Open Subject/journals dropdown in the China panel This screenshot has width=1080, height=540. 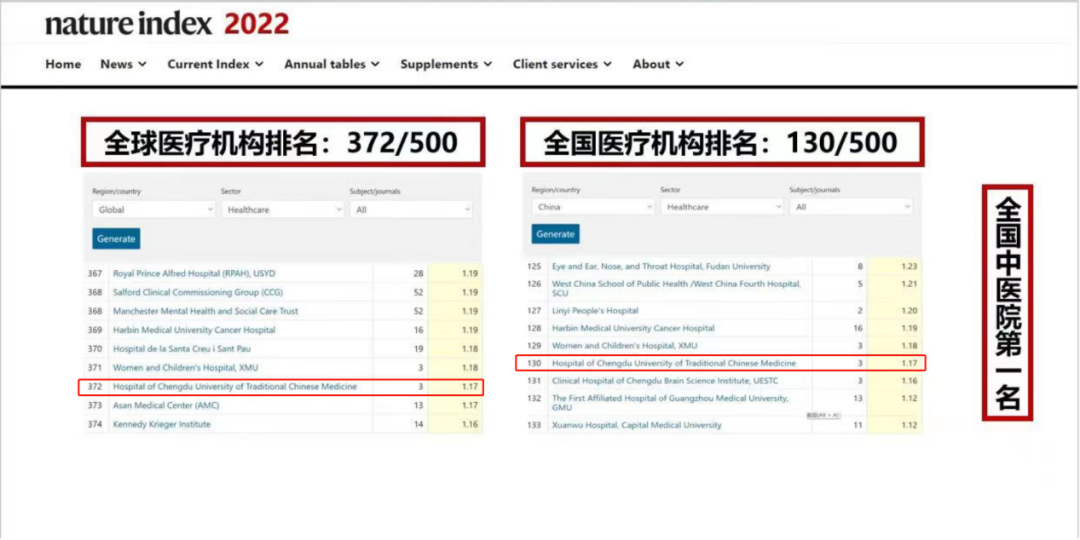tap(851, 207)
